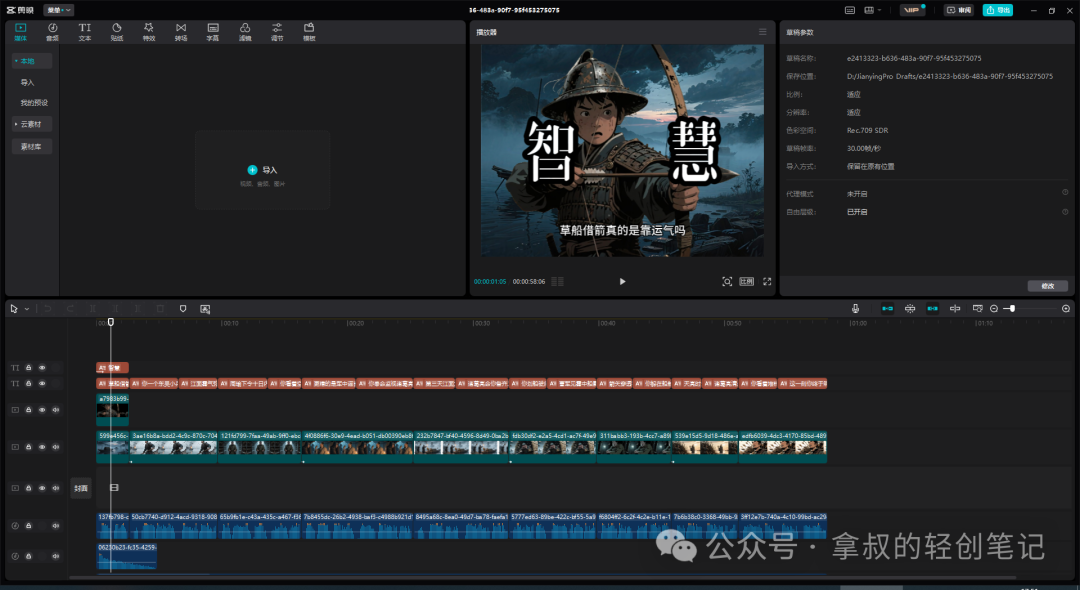Open the keyboard shortcuts icon
This screenshot has width=1080, height=590.
(x=850, y=10)
